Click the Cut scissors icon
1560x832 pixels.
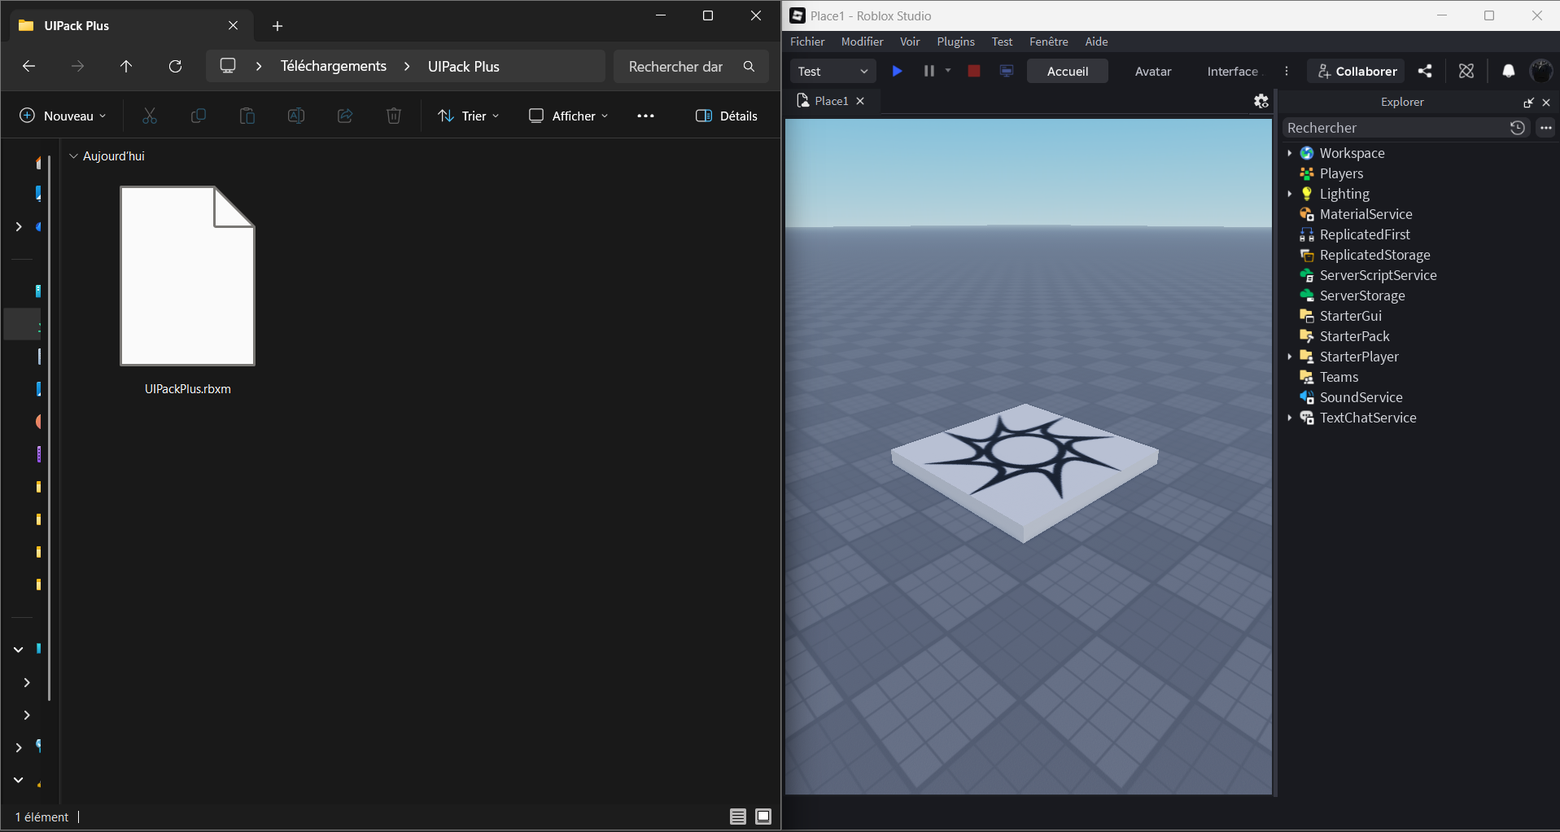coord(150,116)
